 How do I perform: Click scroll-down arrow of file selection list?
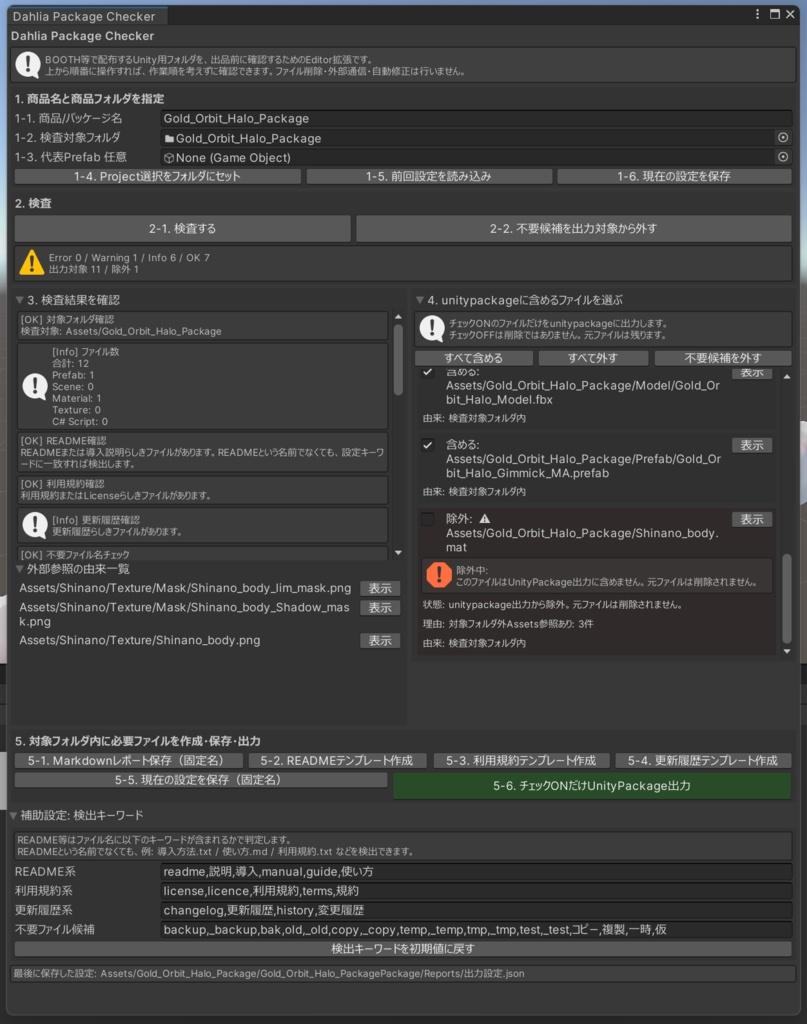787,651
